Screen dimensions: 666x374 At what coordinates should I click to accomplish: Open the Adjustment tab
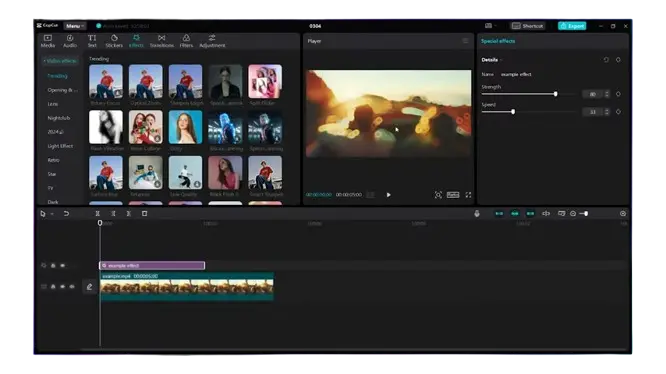coord(212,41)
